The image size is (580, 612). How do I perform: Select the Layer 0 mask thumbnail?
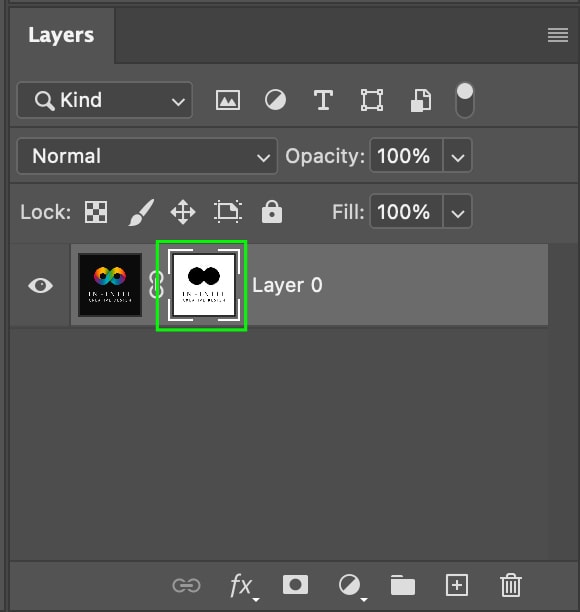(204, 285)
